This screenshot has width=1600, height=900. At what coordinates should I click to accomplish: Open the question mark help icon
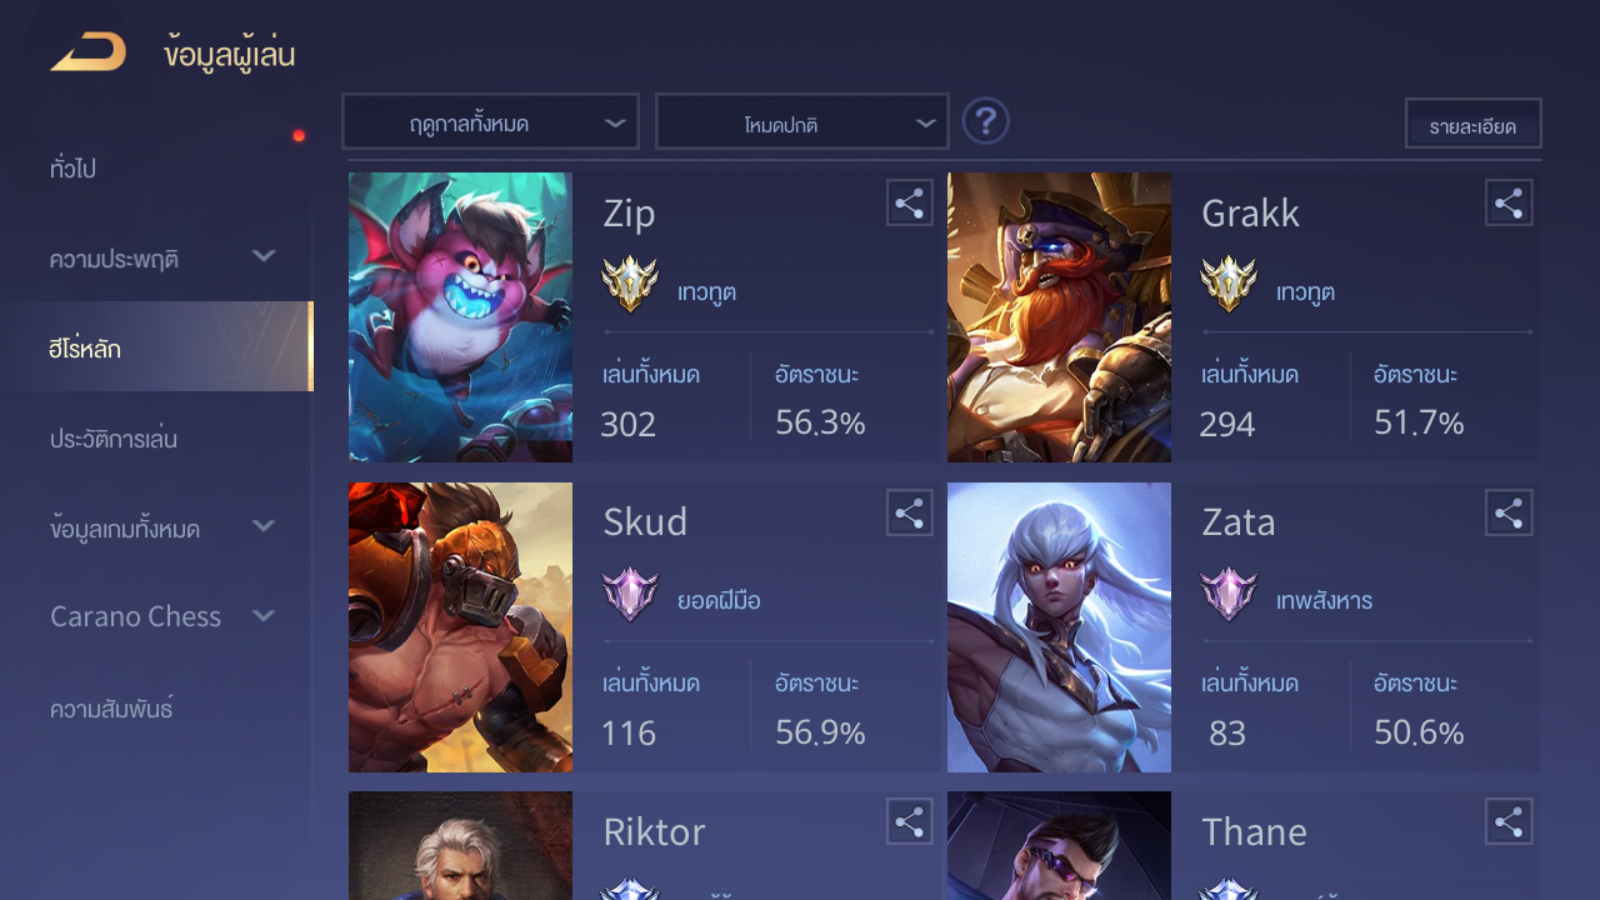(985, 122)
